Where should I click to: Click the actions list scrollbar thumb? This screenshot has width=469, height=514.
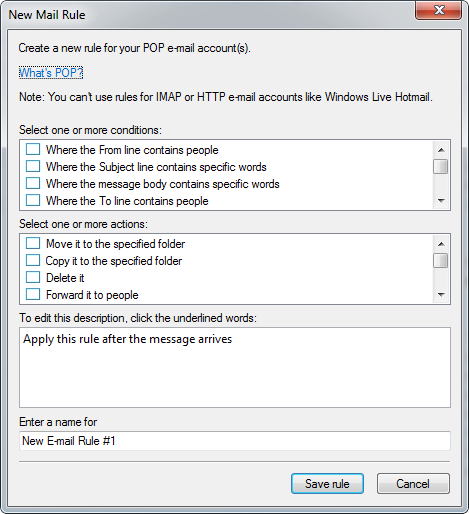(x=441, y=261)
